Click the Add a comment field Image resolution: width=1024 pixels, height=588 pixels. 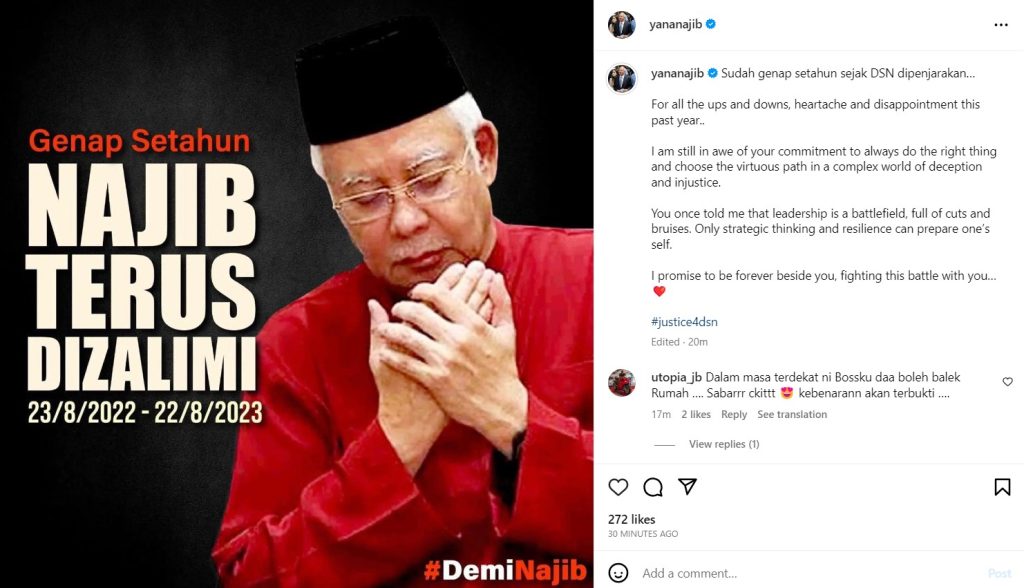(810, 573)
